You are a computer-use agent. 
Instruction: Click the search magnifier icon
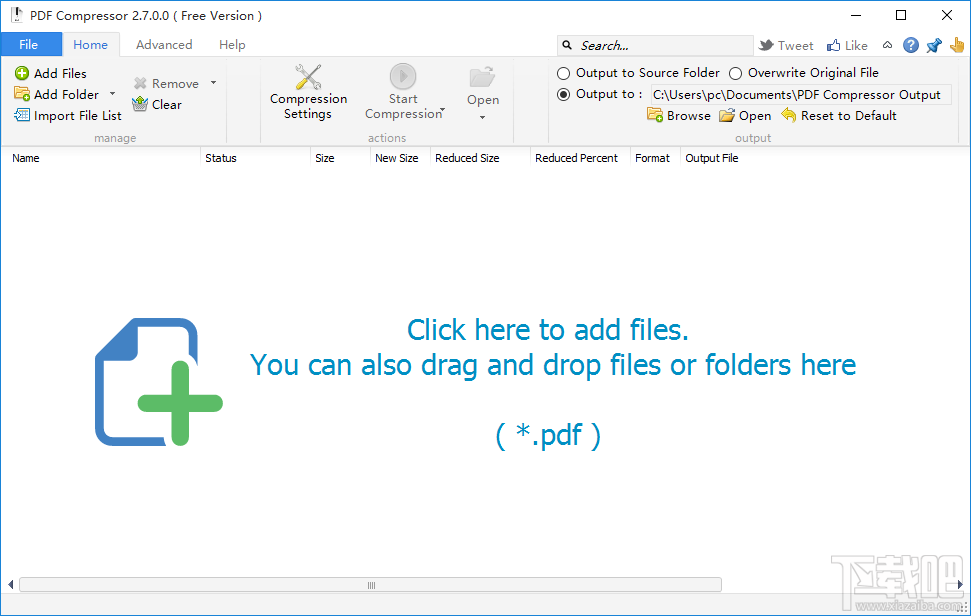pos(567,45)
